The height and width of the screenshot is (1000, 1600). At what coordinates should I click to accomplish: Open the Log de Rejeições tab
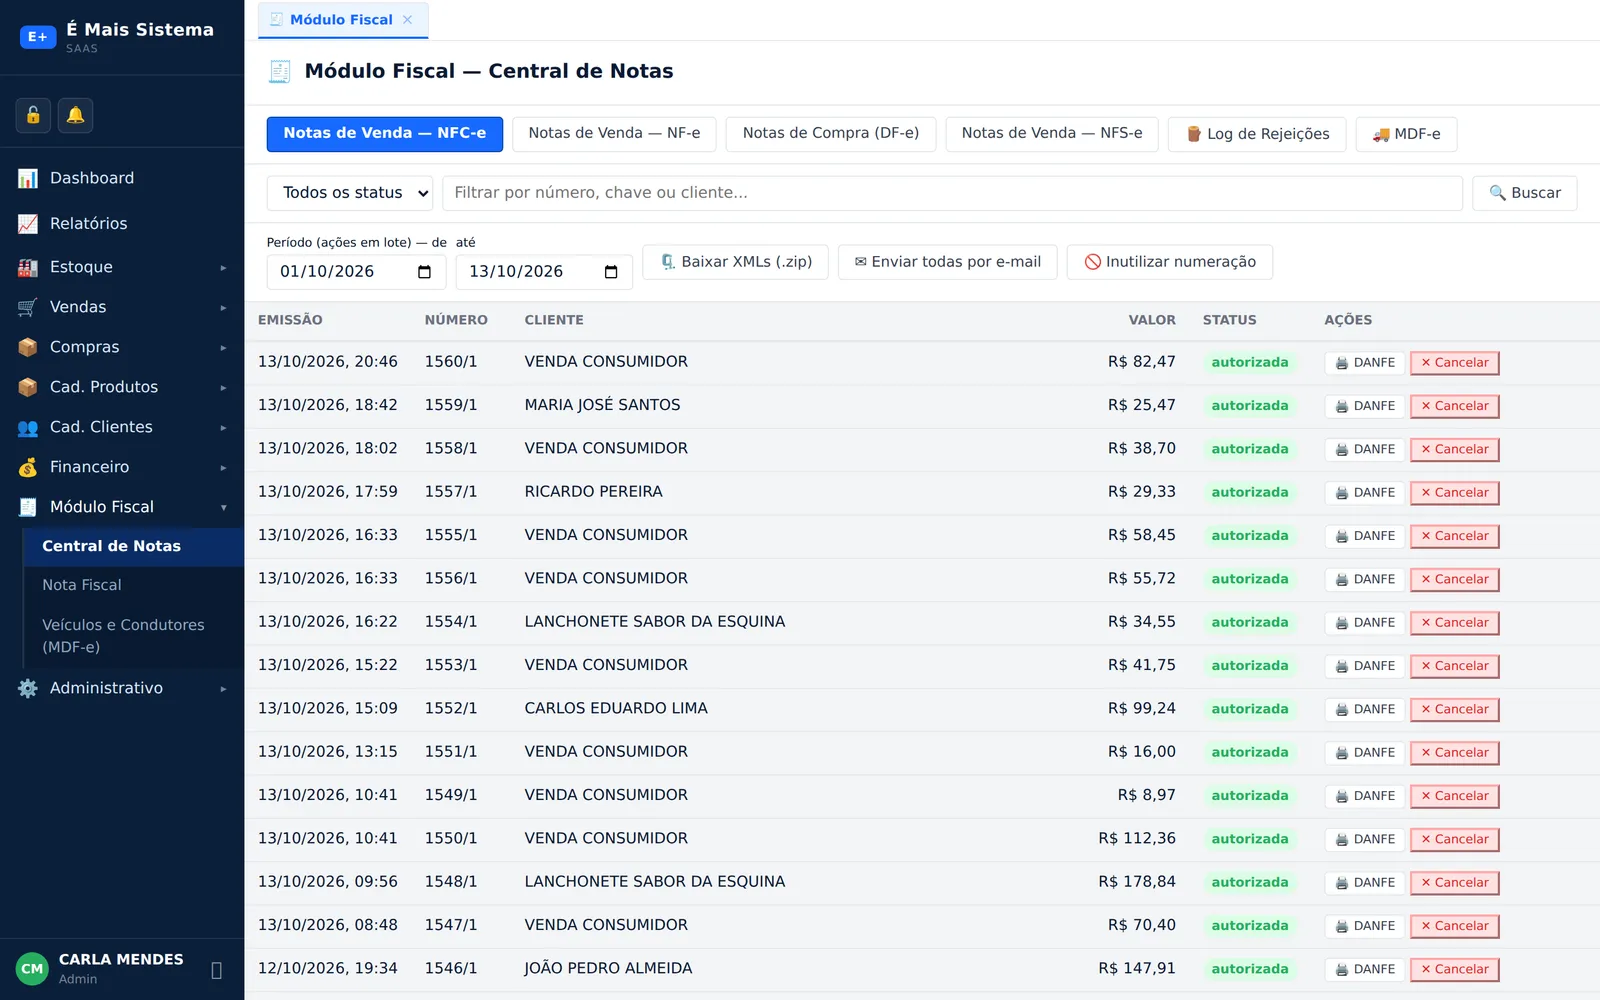click(x=1257, y=134)
